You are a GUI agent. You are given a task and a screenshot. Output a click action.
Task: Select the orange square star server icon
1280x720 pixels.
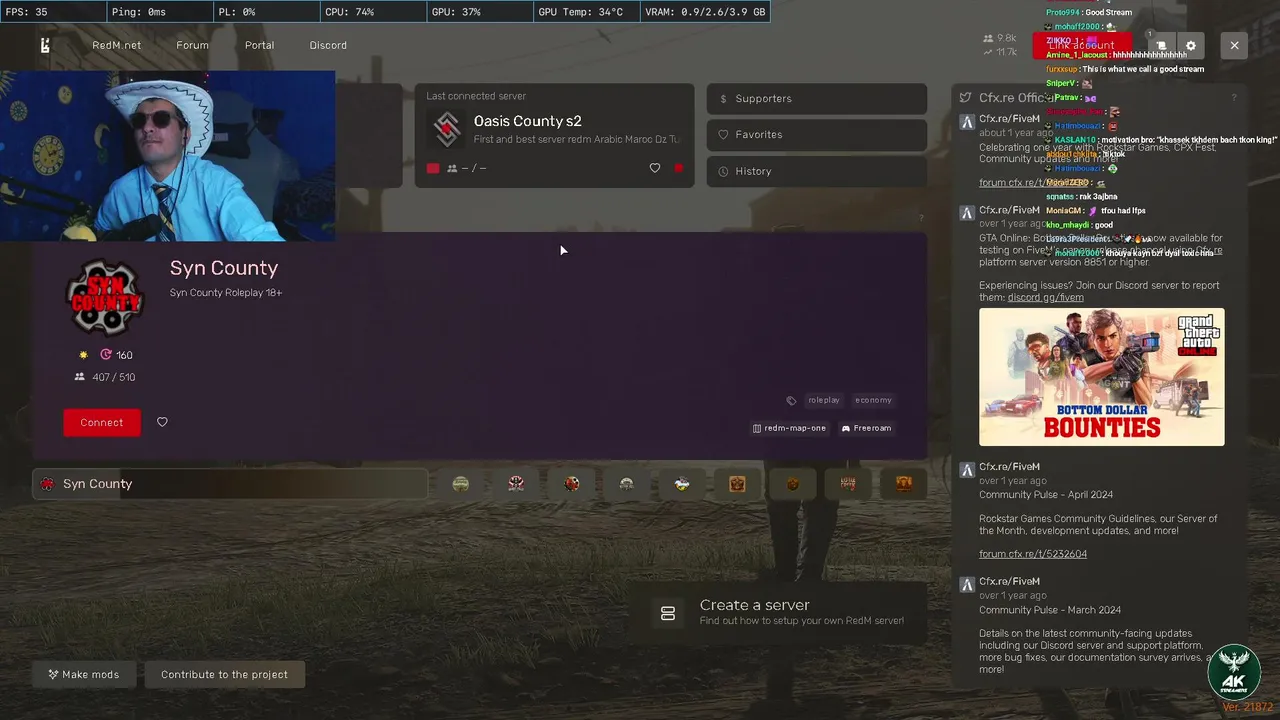pyautogui.click(x=737, y=484)
